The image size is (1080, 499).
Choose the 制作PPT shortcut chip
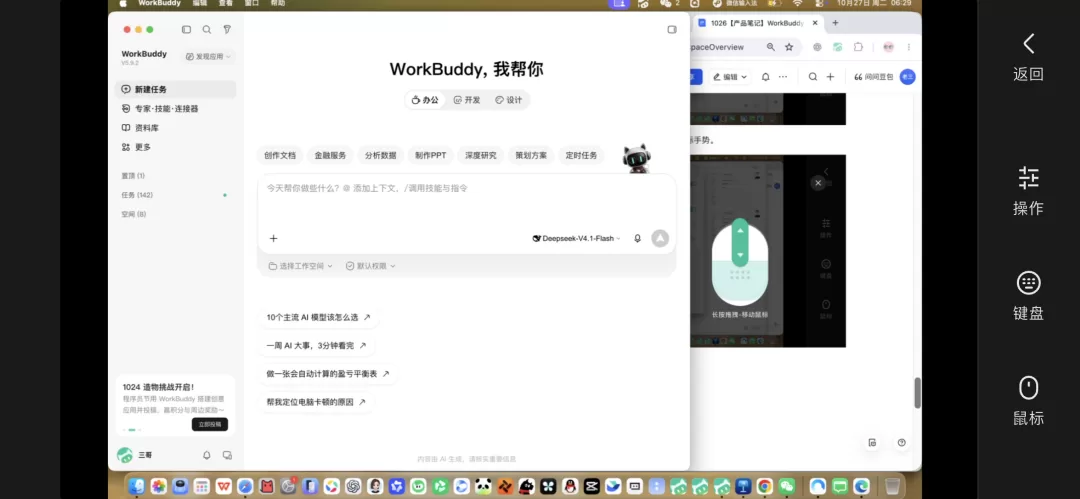coord(430,156)
